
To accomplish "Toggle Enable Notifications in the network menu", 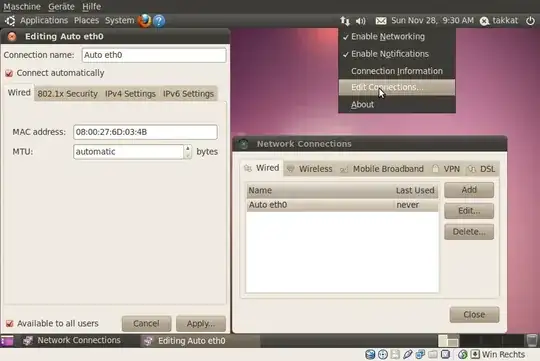I will [397, 54].
